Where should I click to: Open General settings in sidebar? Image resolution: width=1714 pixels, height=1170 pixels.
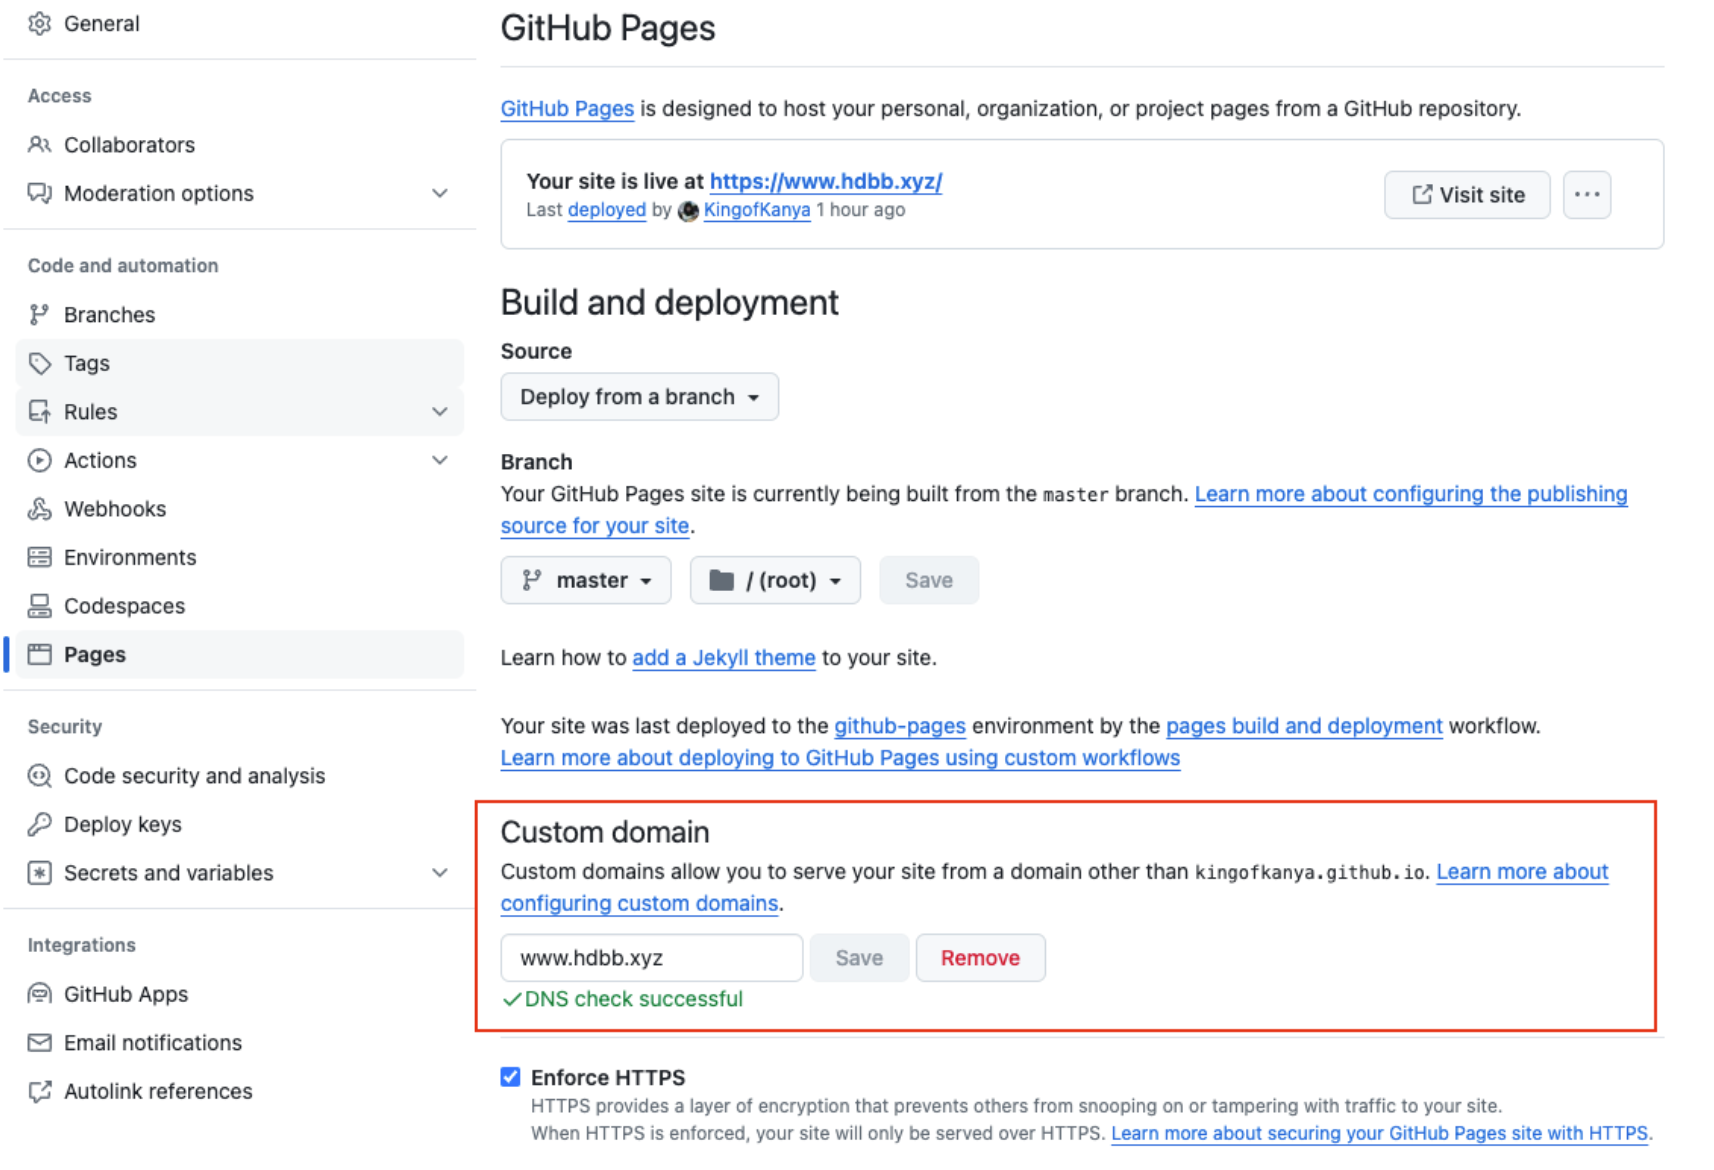tap(239, 23)
